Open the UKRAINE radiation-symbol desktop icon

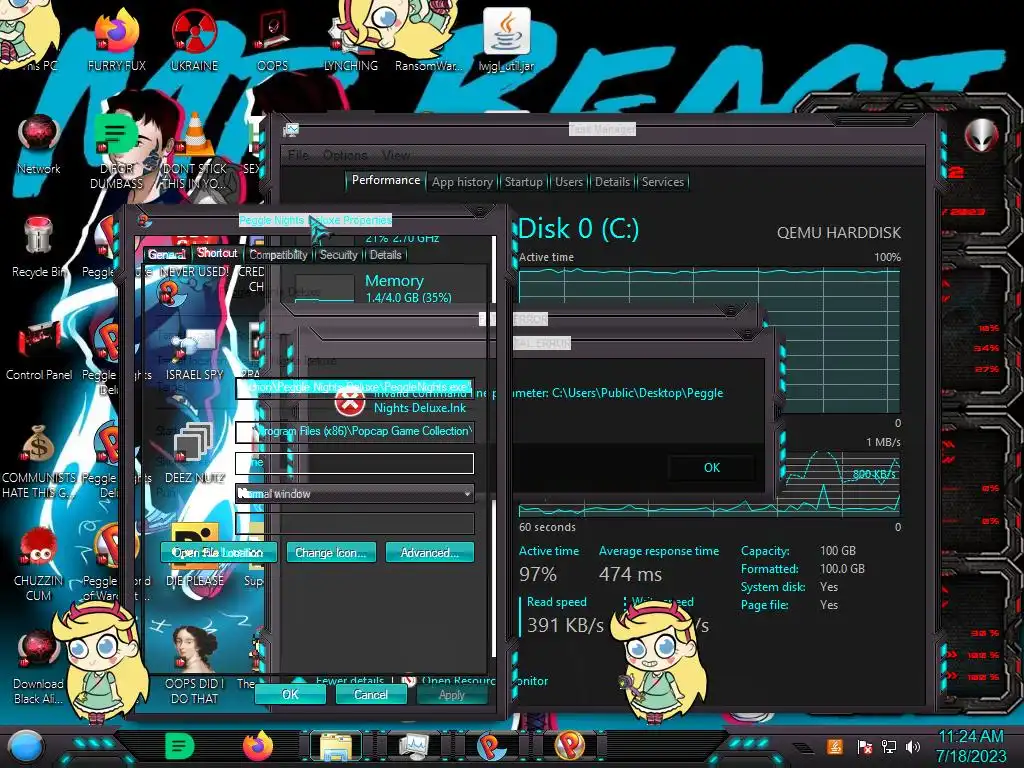tap(194, 39)
